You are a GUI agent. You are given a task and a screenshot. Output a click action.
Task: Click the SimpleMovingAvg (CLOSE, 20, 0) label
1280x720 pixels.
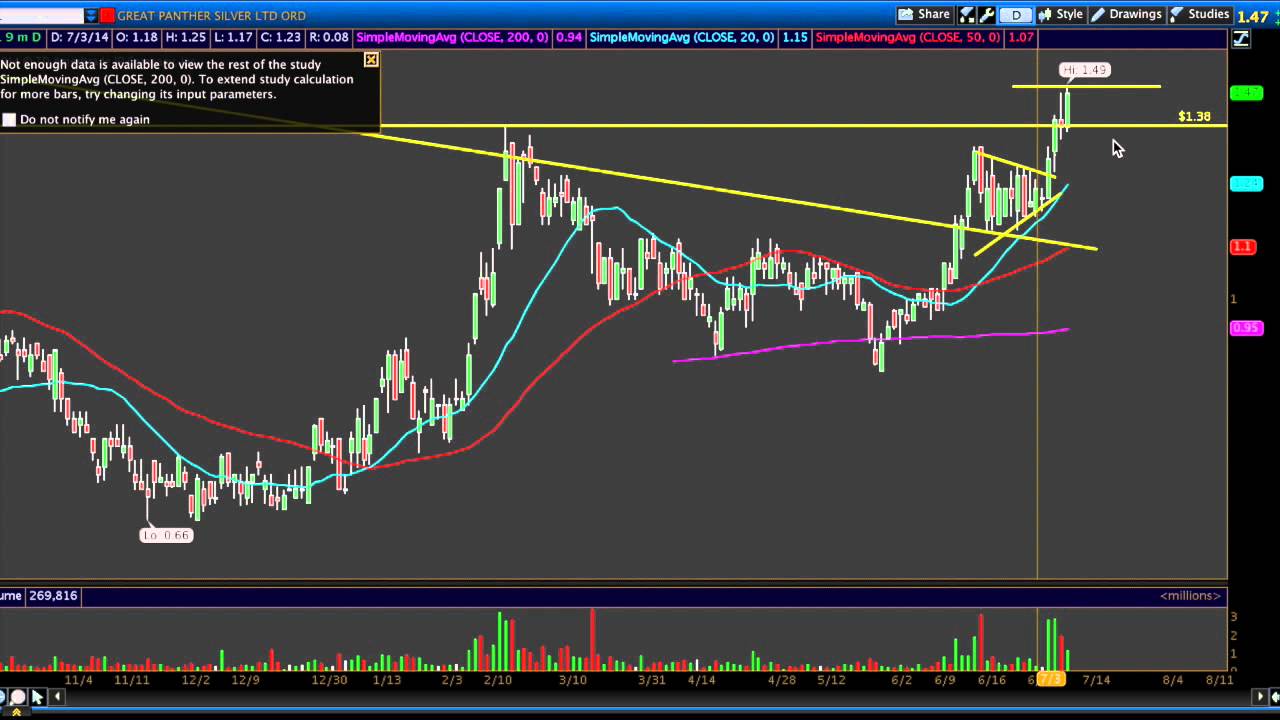tap(682, 37)
